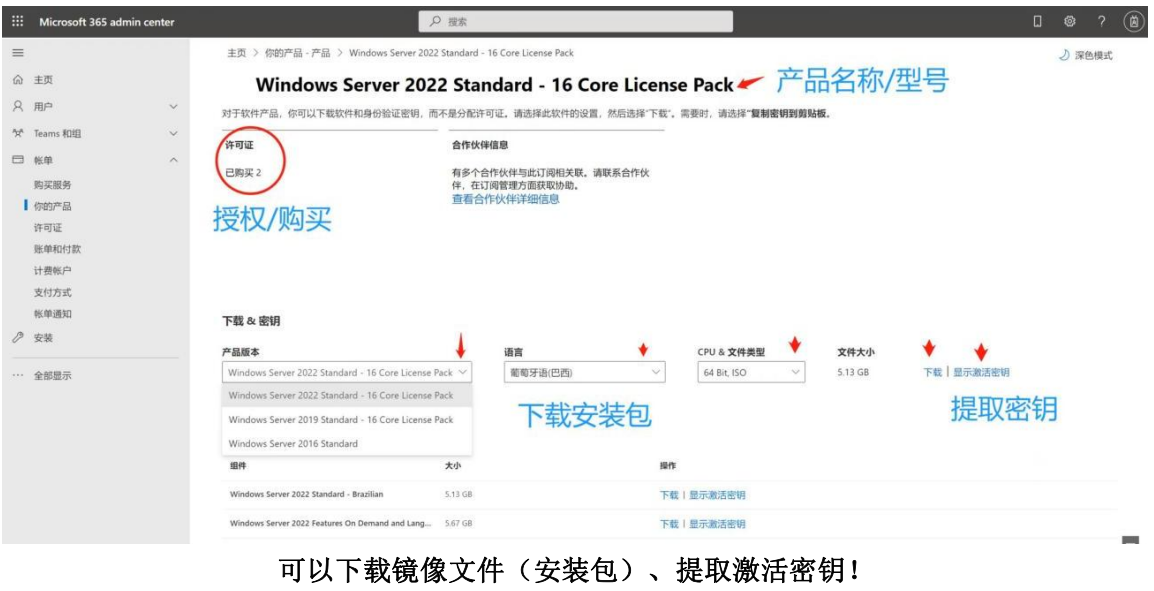
Task: Click 主页 breadcrumb link
Action: click(x=236, y=53)
